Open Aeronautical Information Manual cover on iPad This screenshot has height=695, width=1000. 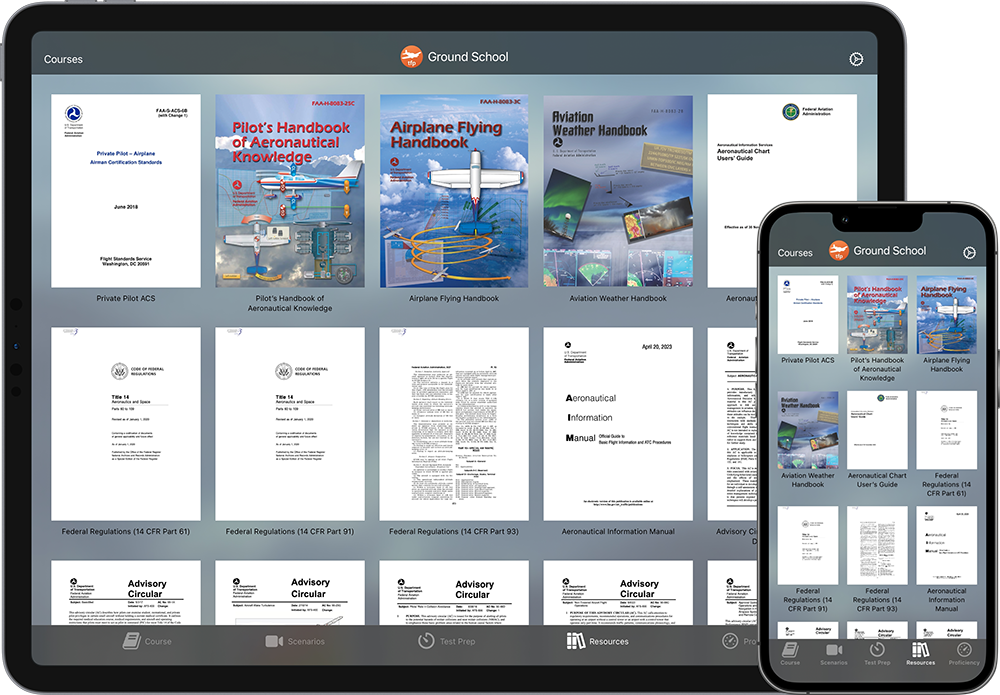click(x=618, y=424)
